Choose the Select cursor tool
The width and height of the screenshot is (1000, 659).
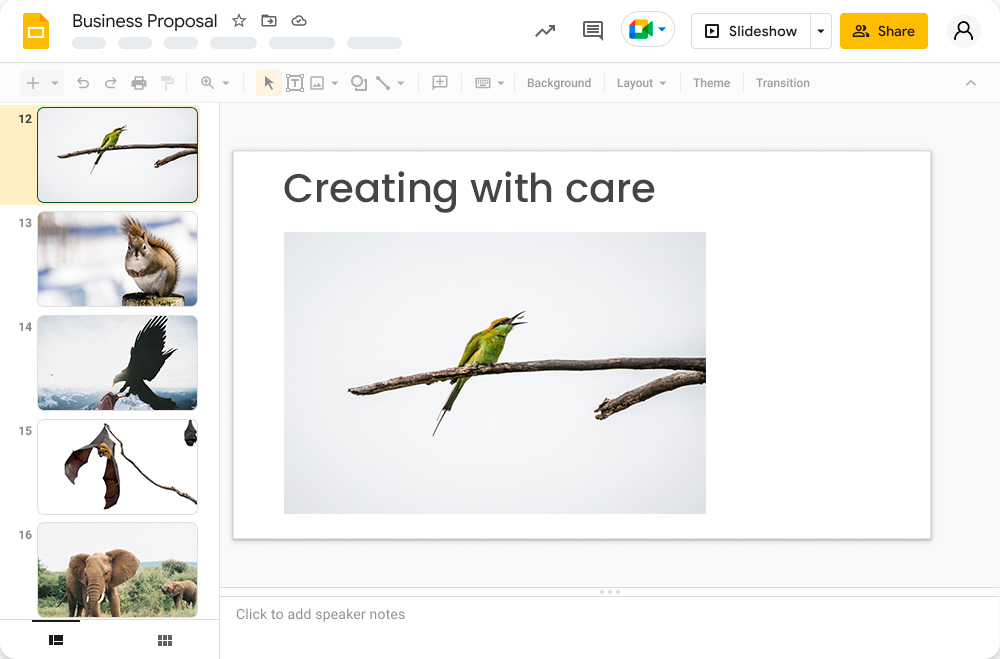(x=268, y=83)
